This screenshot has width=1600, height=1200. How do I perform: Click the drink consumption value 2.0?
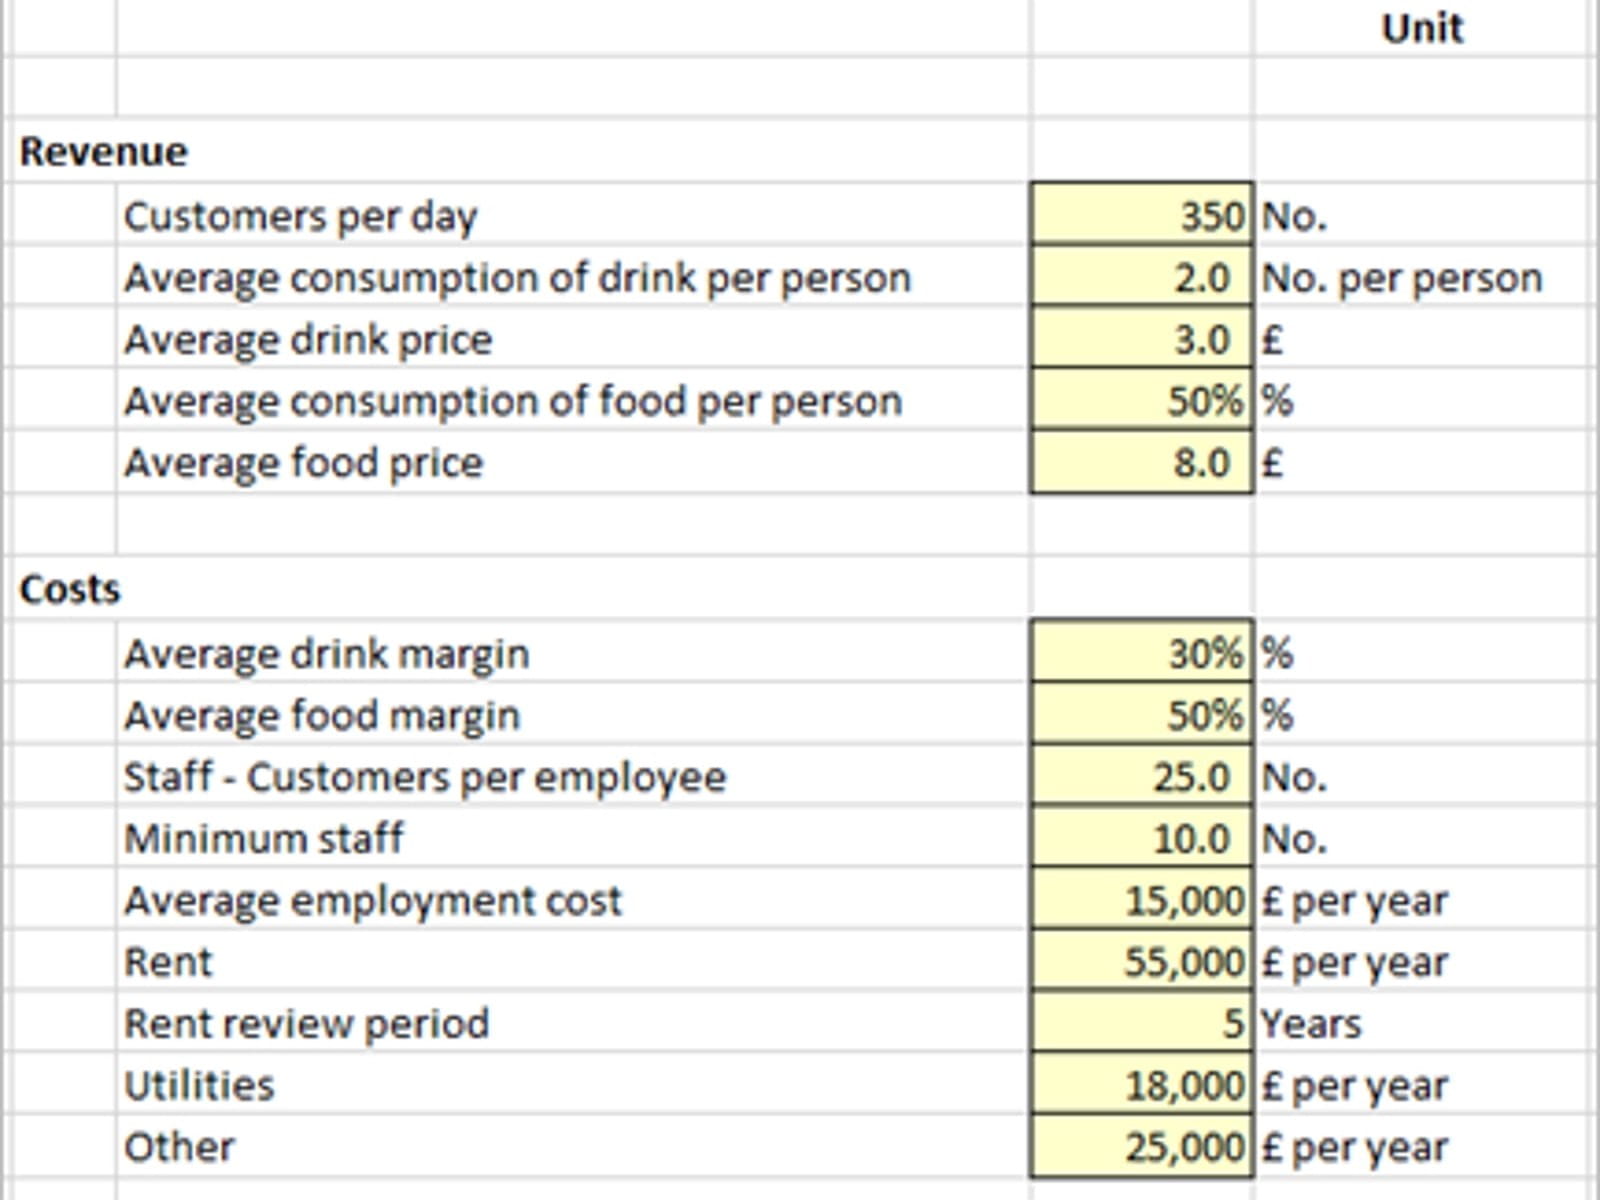[x=1141, y=277]
